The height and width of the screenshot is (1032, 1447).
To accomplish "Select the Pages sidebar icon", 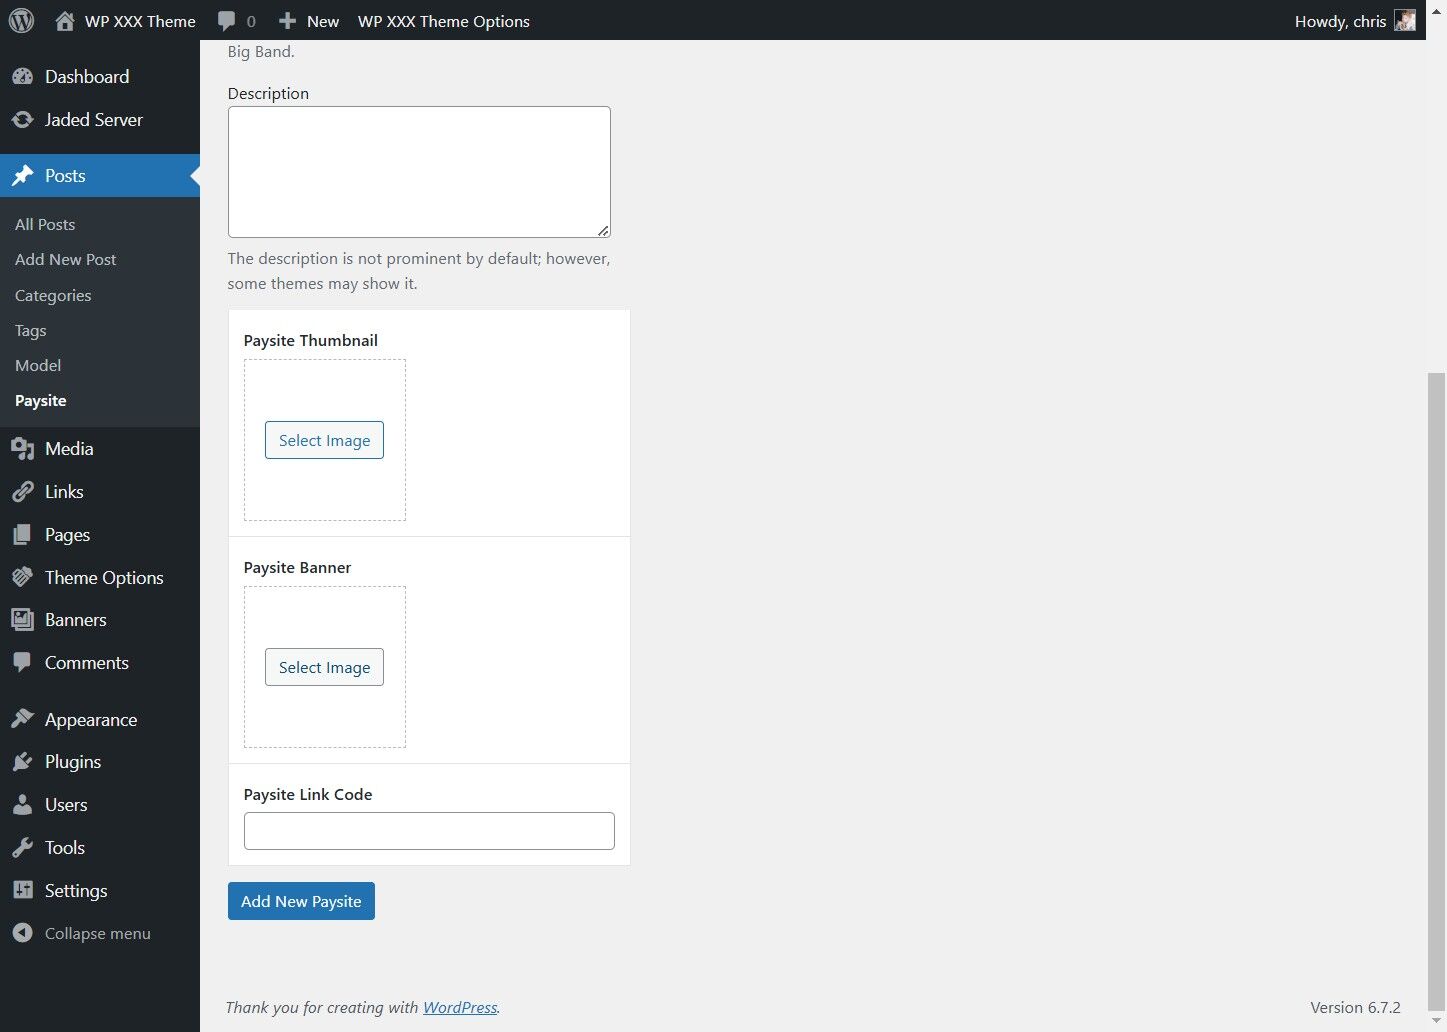I will [x=23, y=534].
